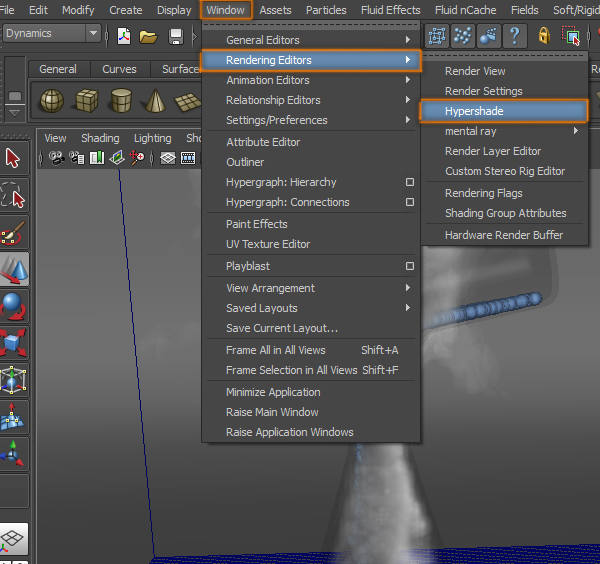The image size is (600, 564).
Task: Open the Curves shelf tab
Action: click(119, 69)
